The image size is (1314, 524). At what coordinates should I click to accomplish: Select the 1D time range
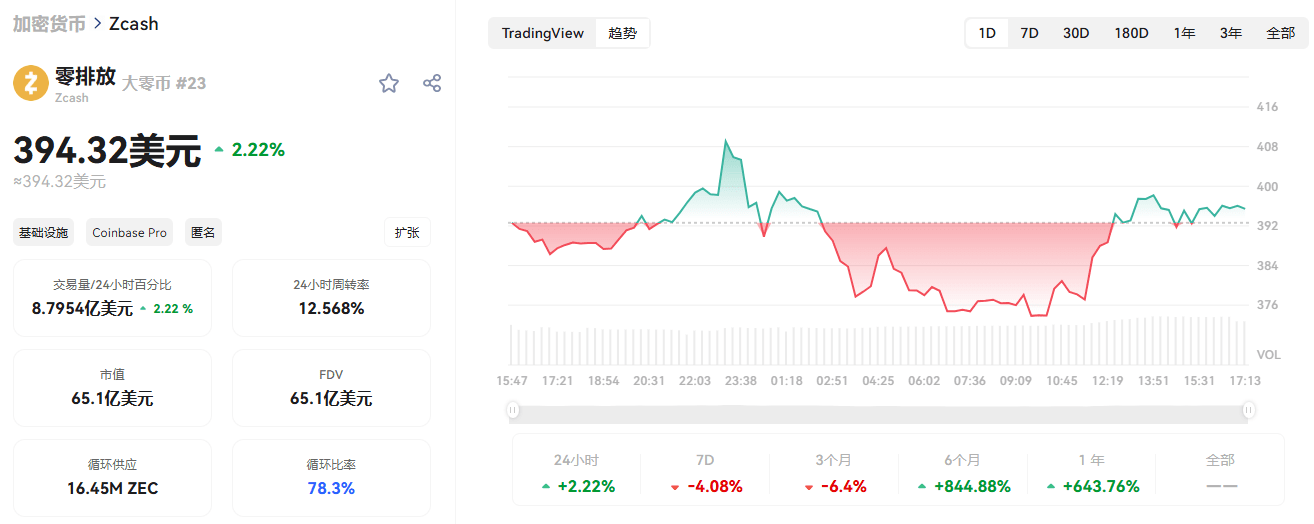click(987, 33)
